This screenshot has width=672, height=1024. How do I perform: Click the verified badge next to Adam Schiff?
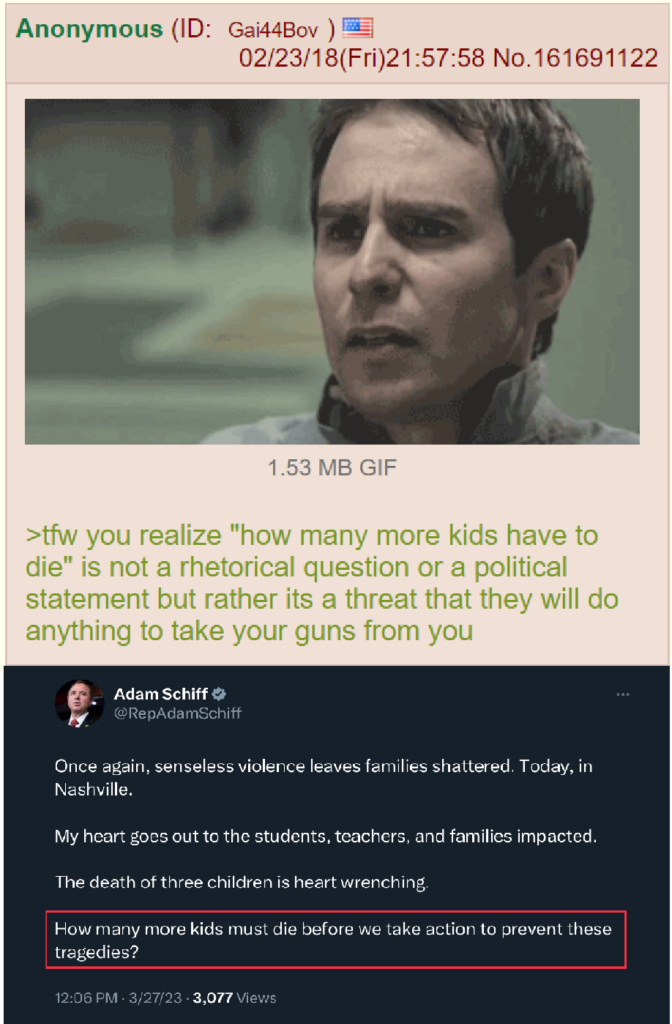pos(219,694)
